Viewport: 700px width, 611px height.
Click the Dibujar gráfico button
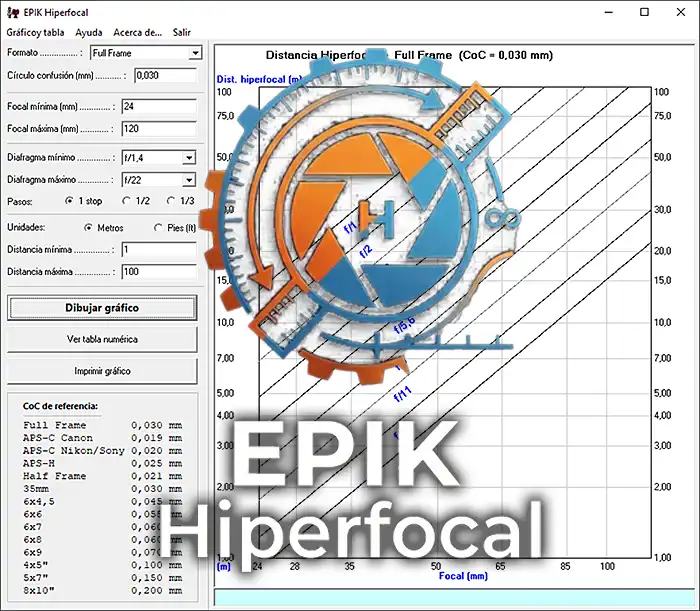[x=102, y=308]
